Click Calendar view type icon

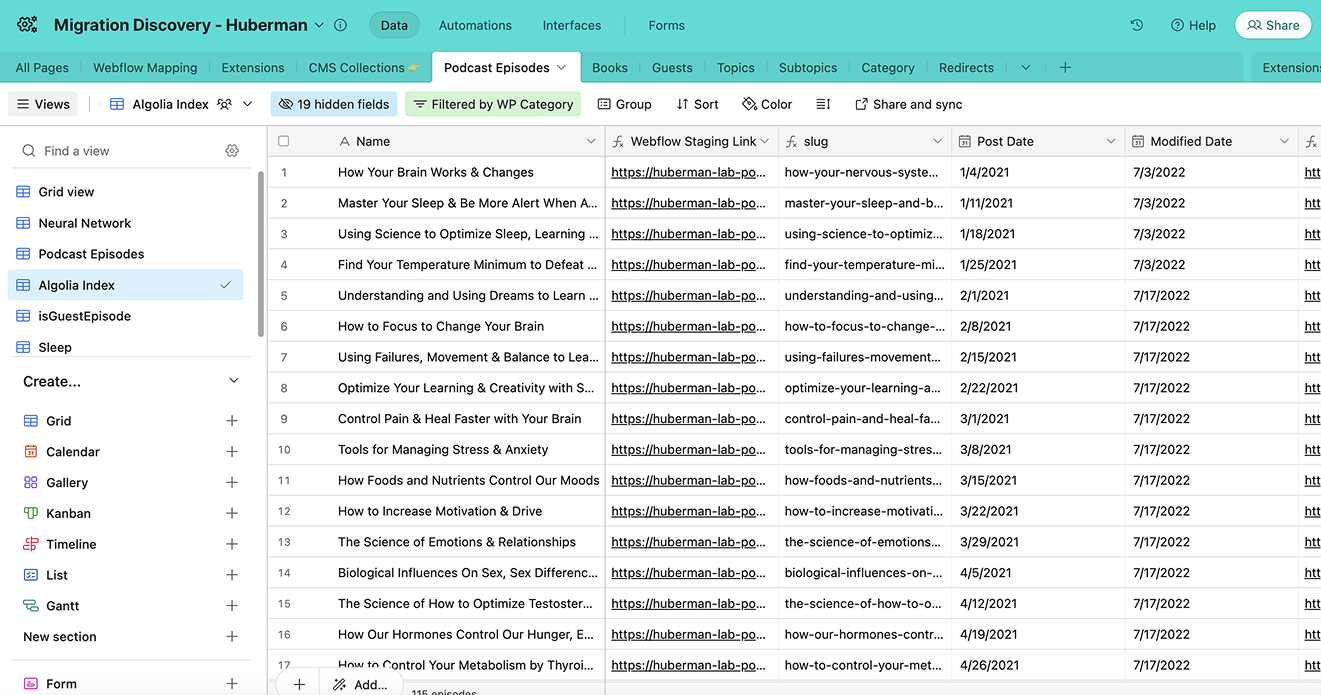tap(31, 452)
